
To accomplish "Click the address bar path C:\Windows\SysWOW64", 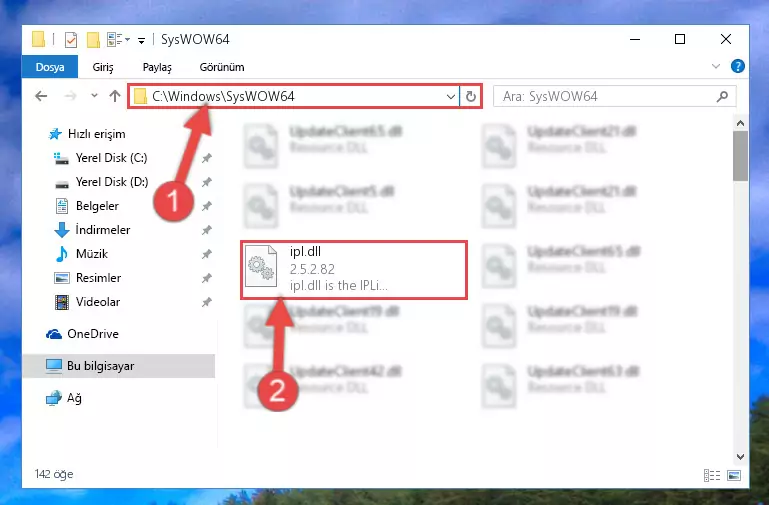I will tap(223, 96).
